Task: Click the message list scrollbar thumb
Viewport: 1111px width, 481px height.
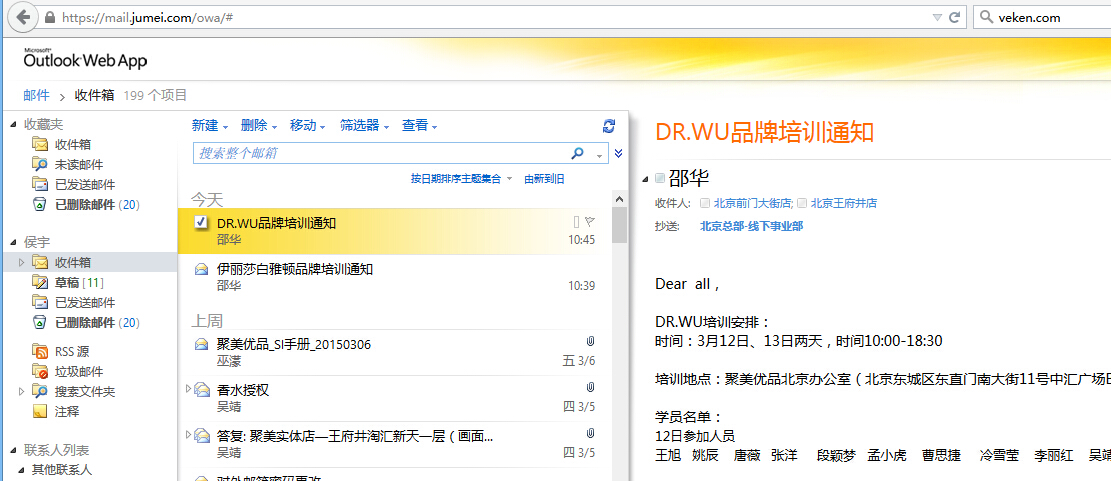Action: pyautogui.click(x=619, y=225)
